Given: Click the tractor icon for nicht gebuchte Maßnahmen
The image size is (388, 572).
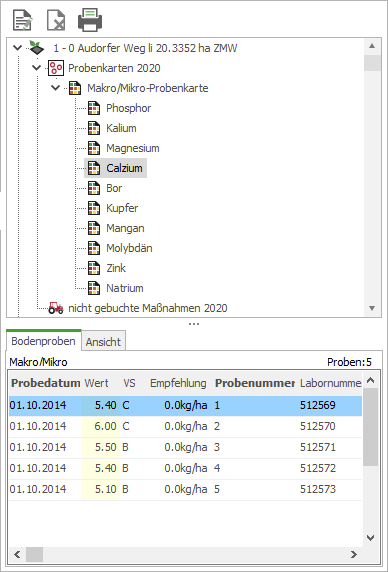Looking at the screenshot, I should (x=56, y=308).
